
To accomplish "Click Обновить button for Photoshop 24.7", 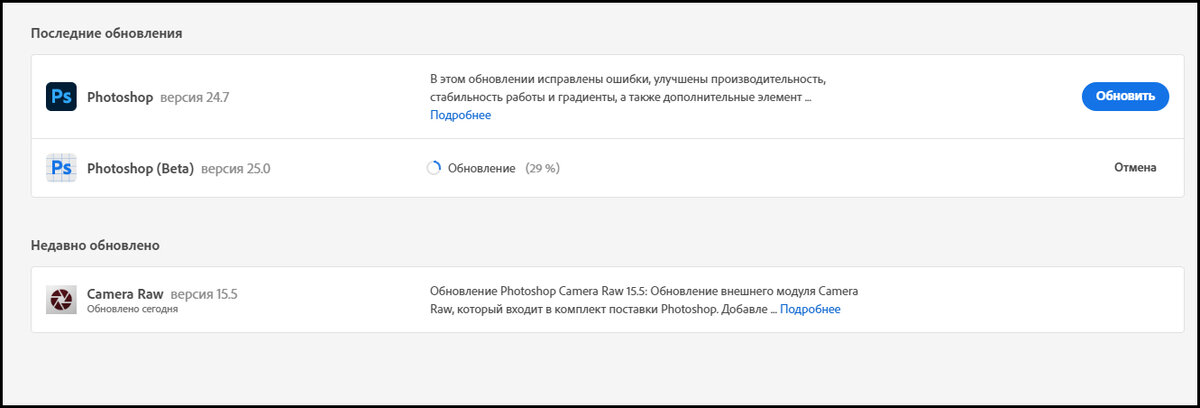I will pyautogui.click(x=1125, y=96).
